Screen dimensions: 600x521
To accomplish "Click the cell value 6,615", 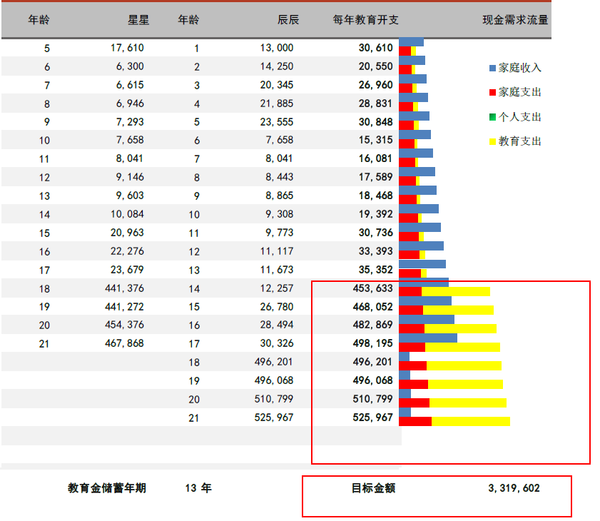I will pyautogui.click(x=130, y=85).
